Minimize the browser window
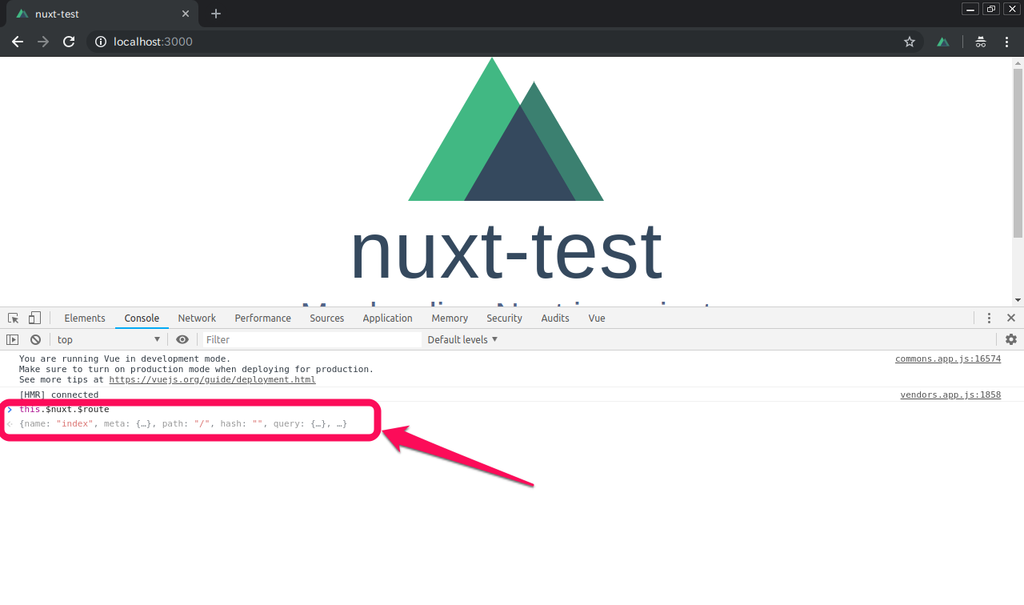This screenshot has width=1024, height=605. 970,8
